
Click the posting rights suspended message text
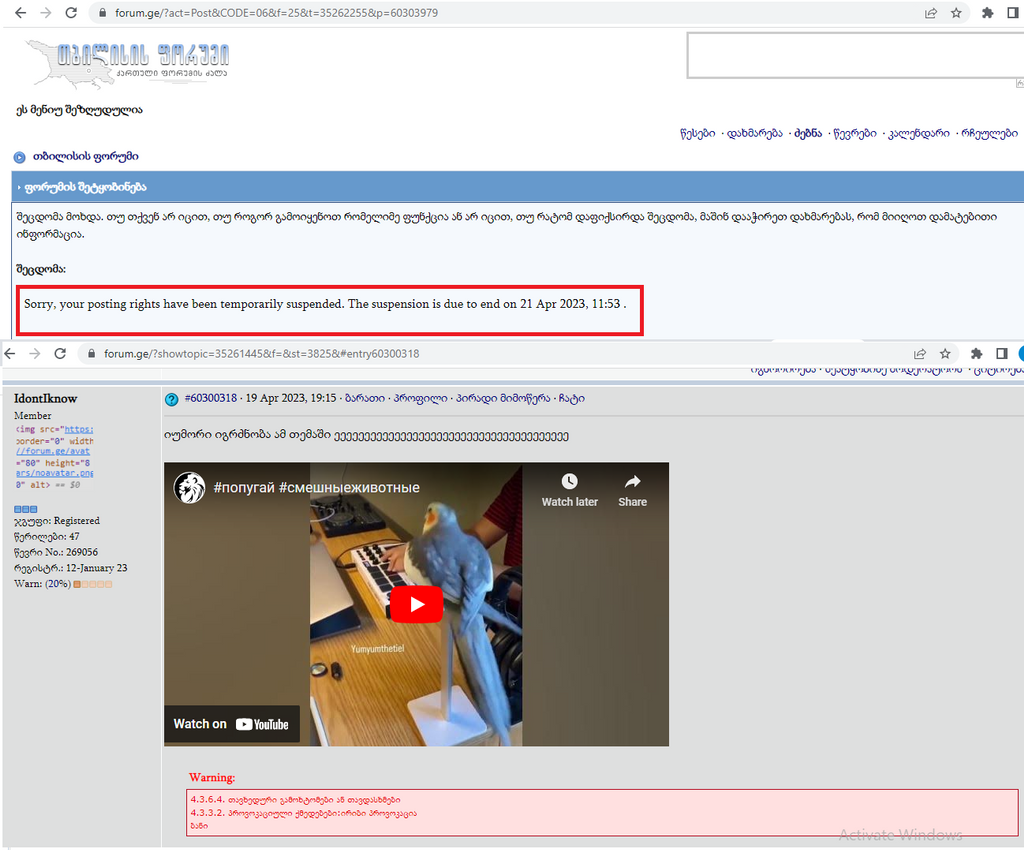[x=325, y=304]
